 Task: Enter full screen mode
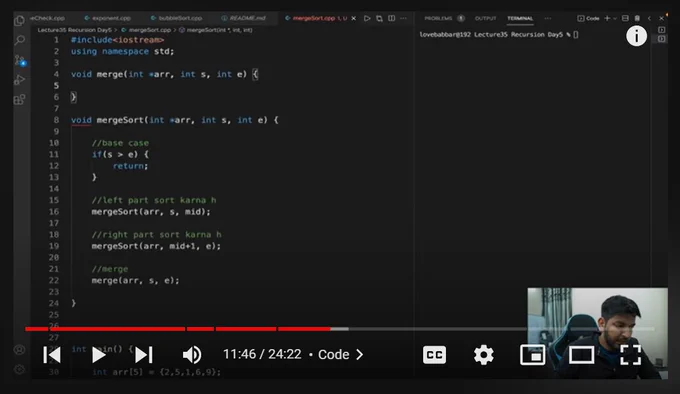(631, 355)
